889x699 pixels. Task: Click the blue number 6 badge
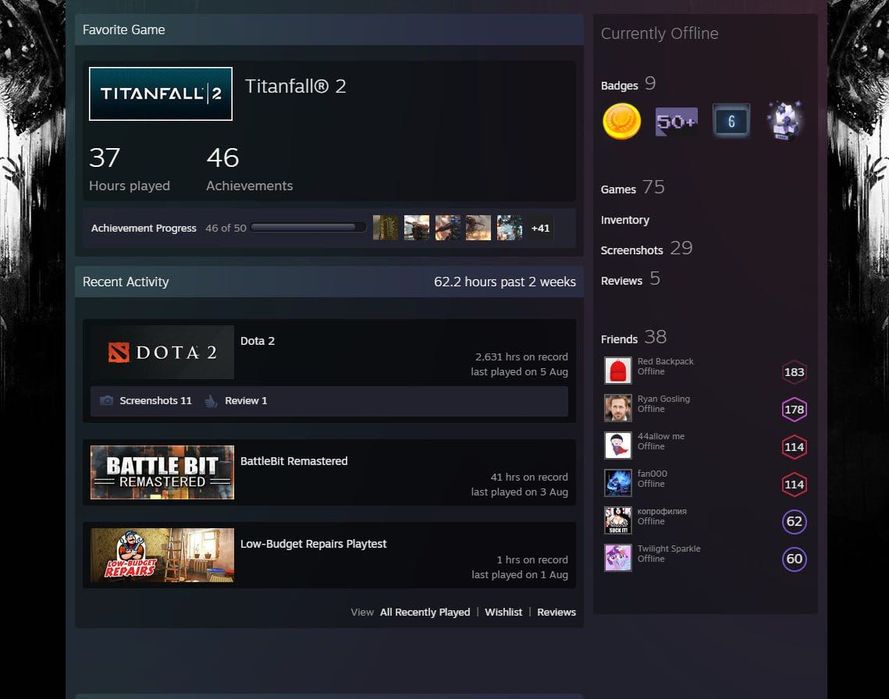(x=731, y=121)
